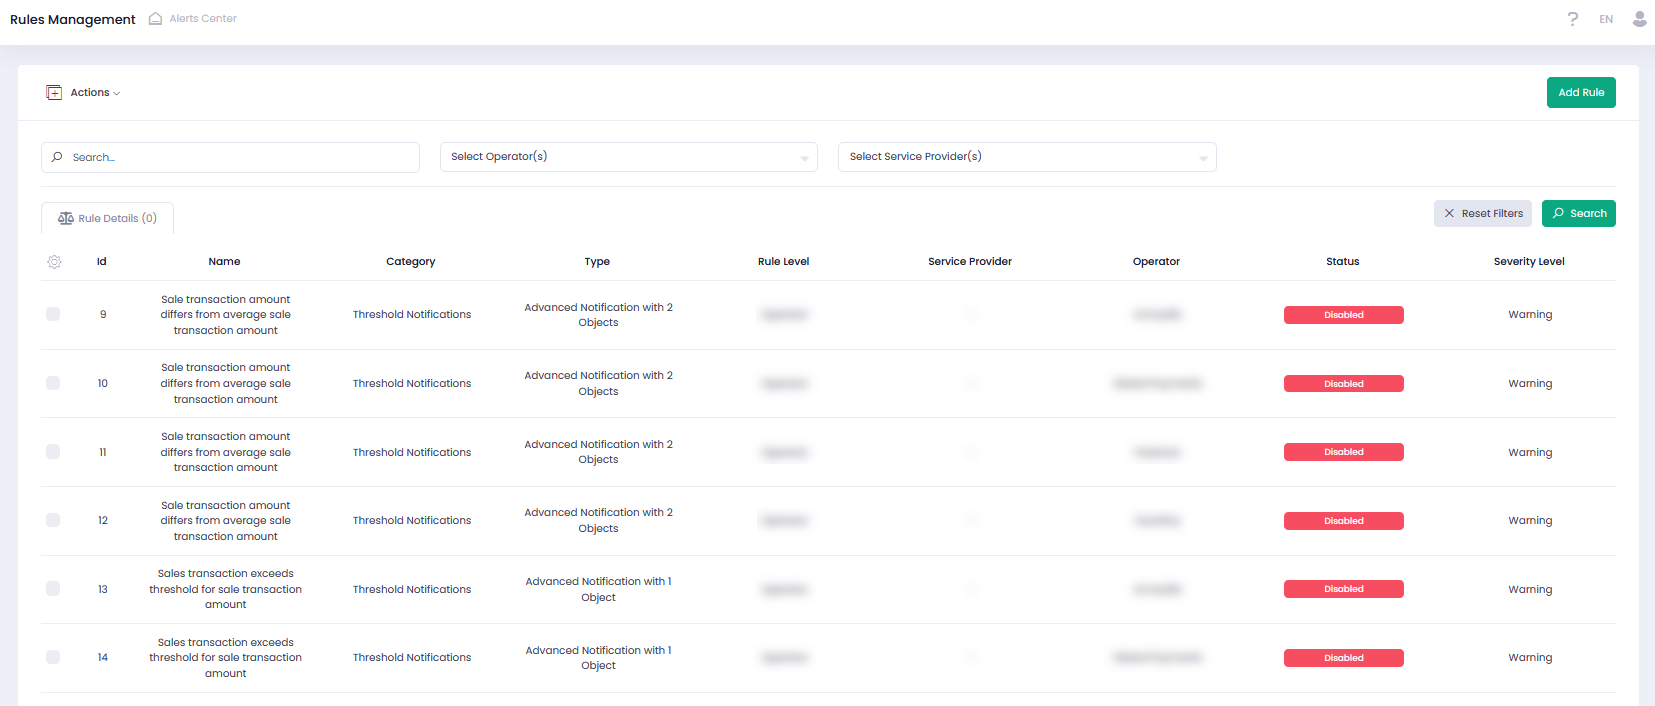The width and height of the screenshot is (1655, 706).
Task: Check the checkbox for rule 9
Action: [53, 315]
